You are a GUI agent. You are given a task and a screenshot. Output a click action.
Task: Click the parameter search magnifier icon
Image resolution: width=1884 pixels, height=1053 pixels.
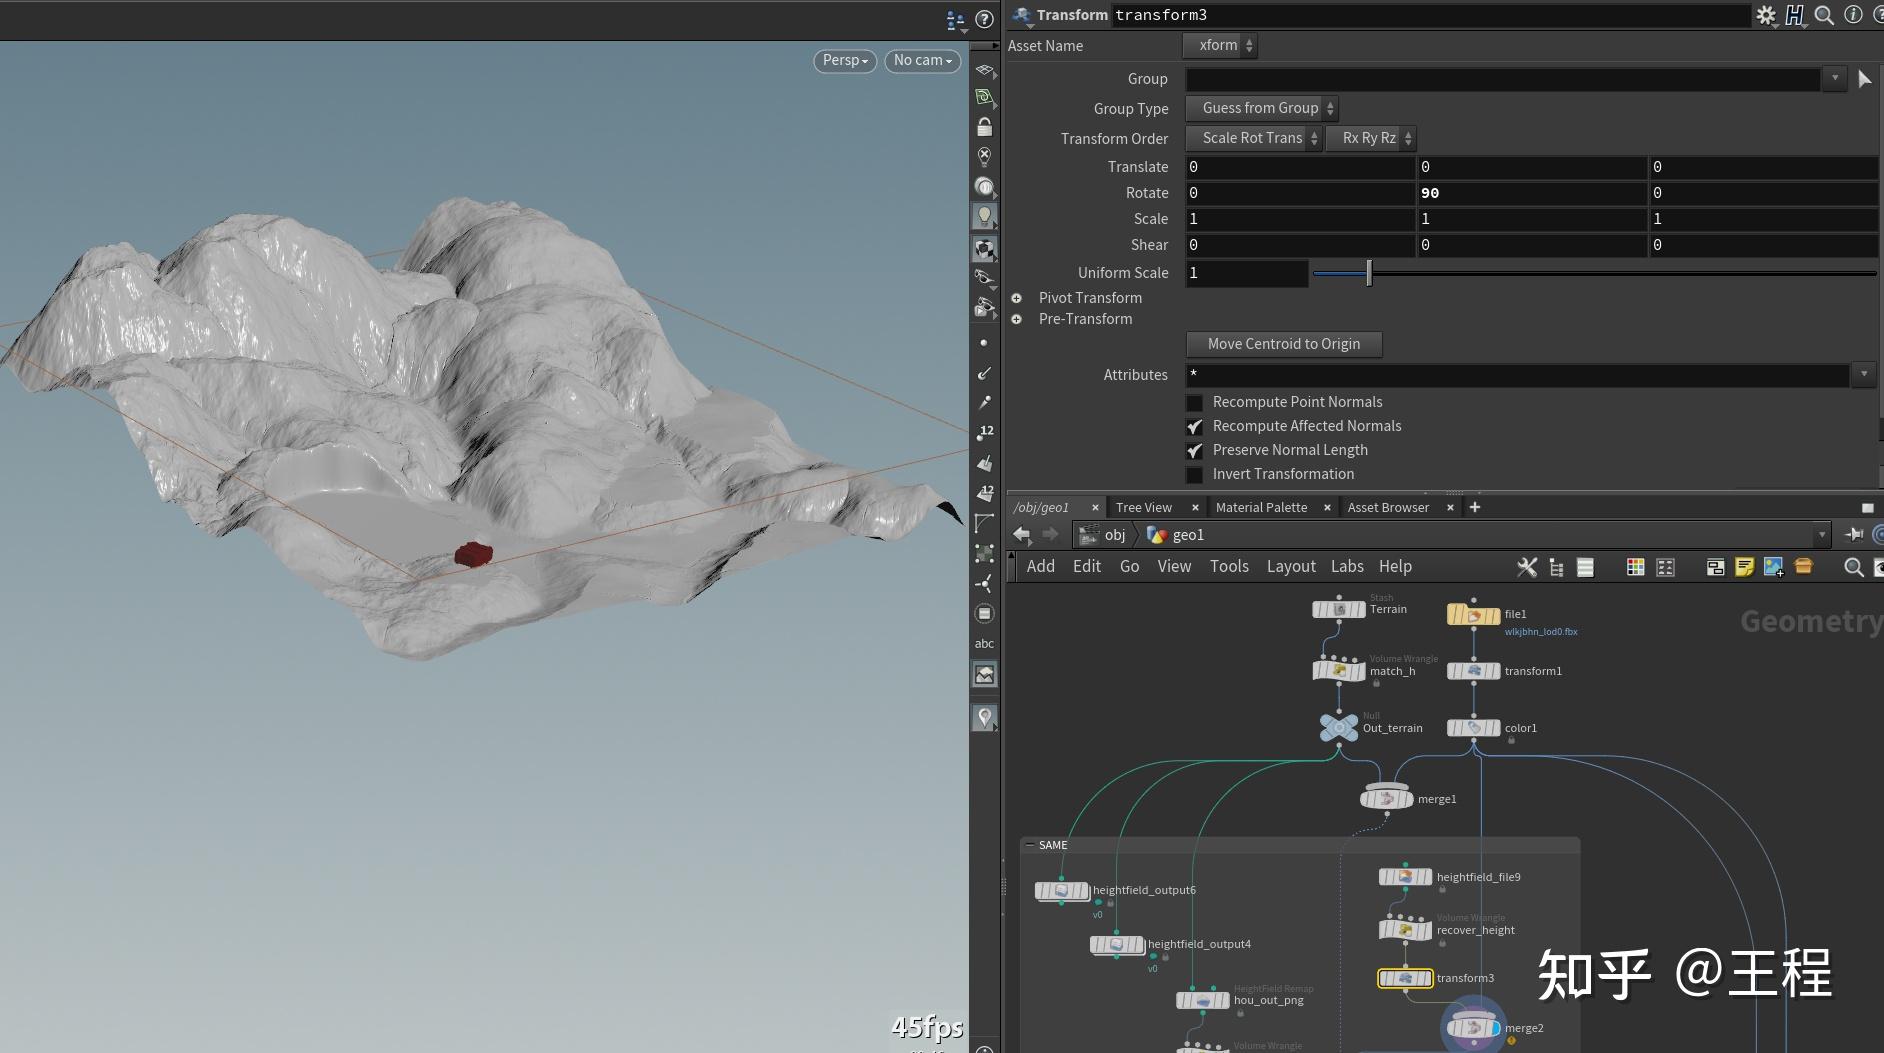[1824, 15]
